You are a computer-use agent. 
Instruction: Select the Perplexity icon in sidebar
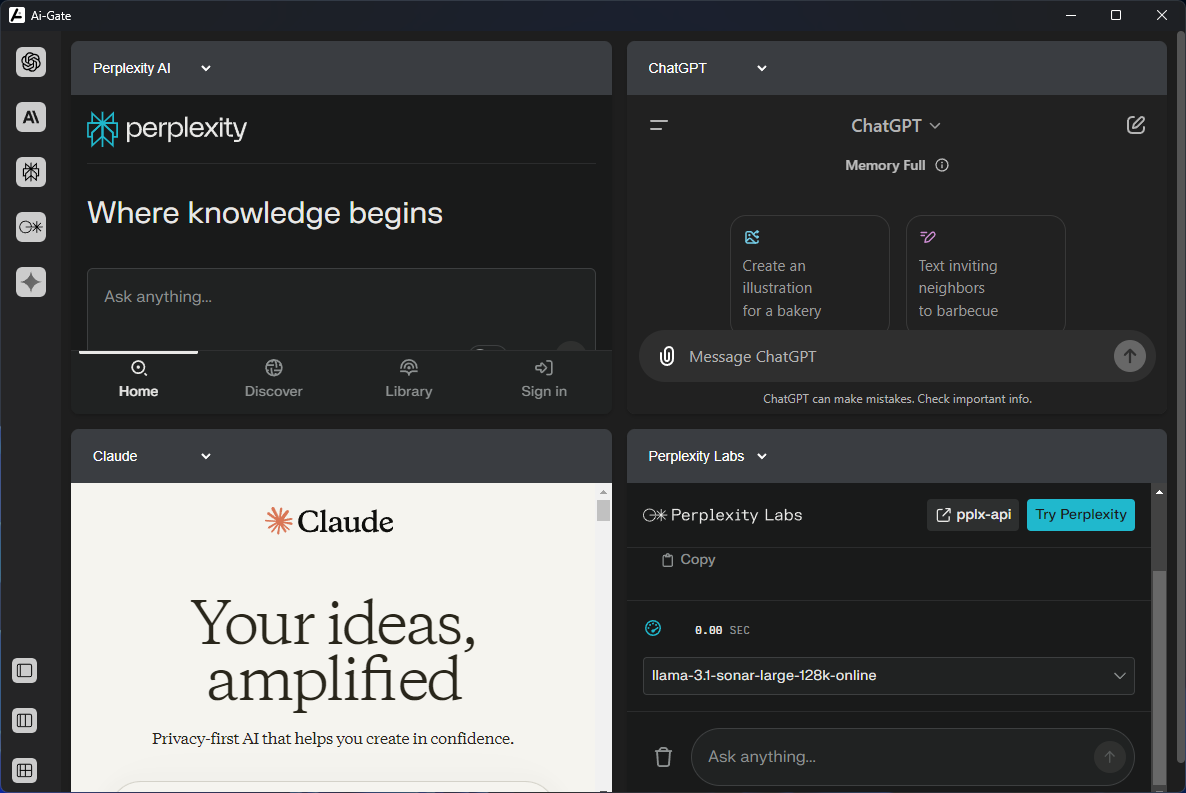pyautogui.click(x=31, y=173)
